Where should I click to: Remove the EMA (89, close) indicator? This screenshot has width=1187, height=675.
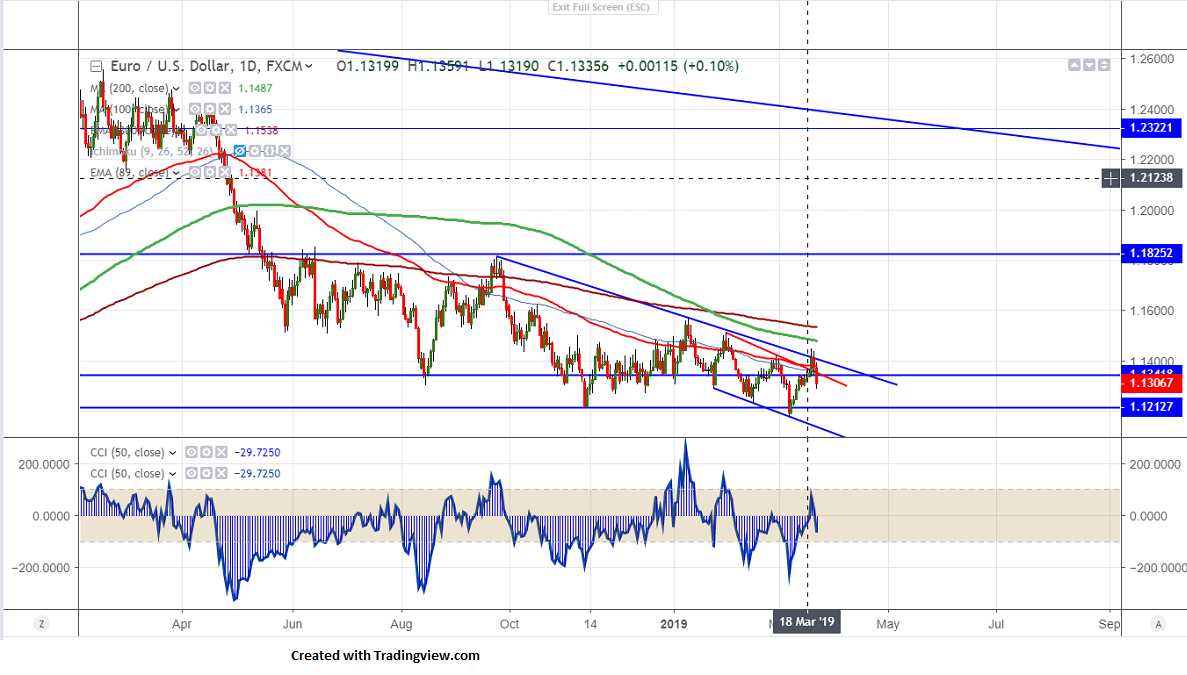224,173
